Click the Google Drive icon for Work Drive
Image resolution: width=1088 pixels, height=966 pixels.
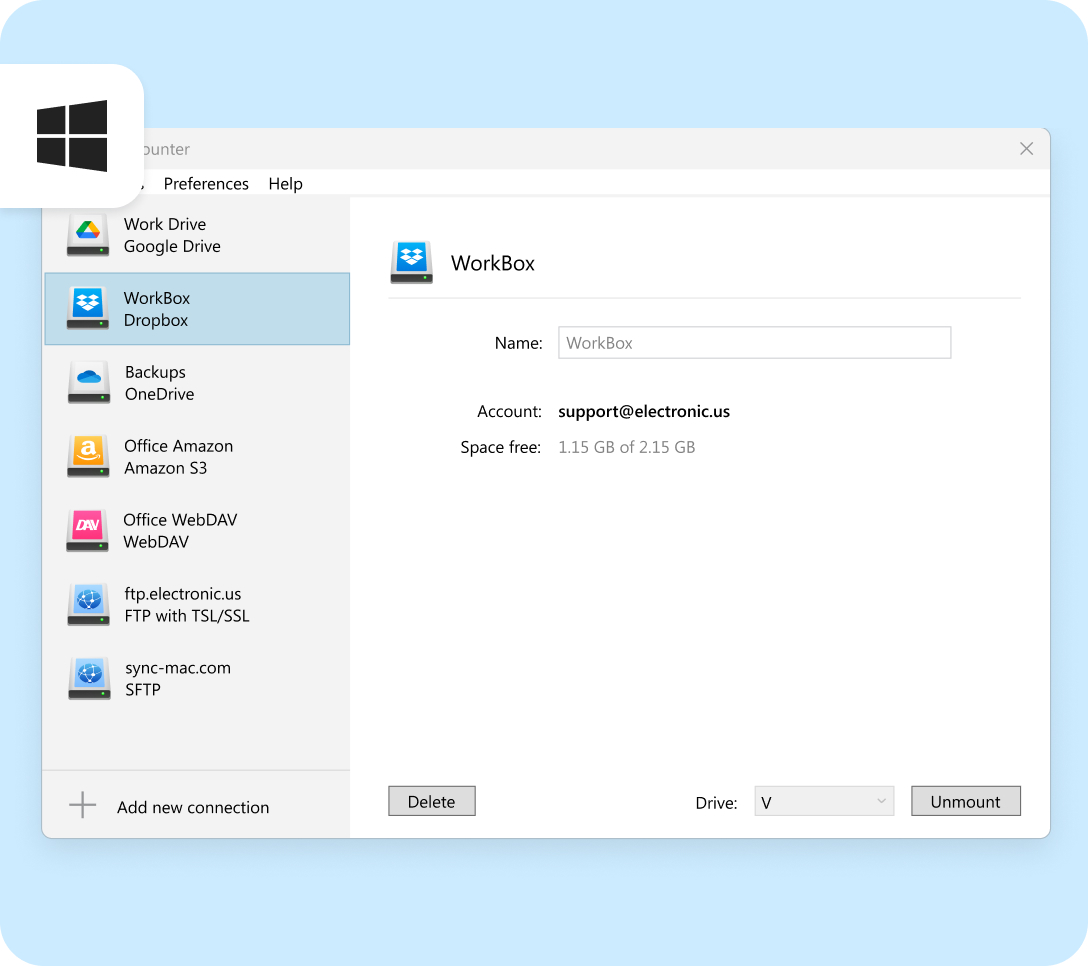(88, 234)
